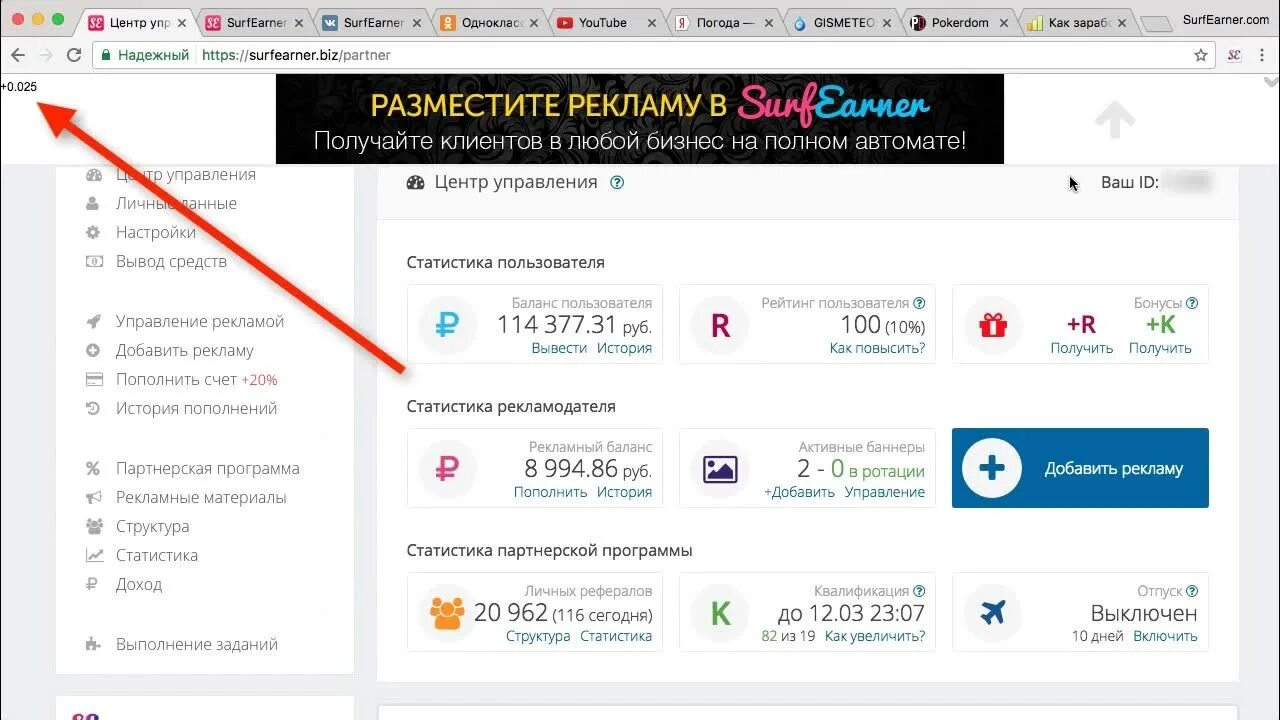Click the history icon beside История пополнений

point(93,409)
